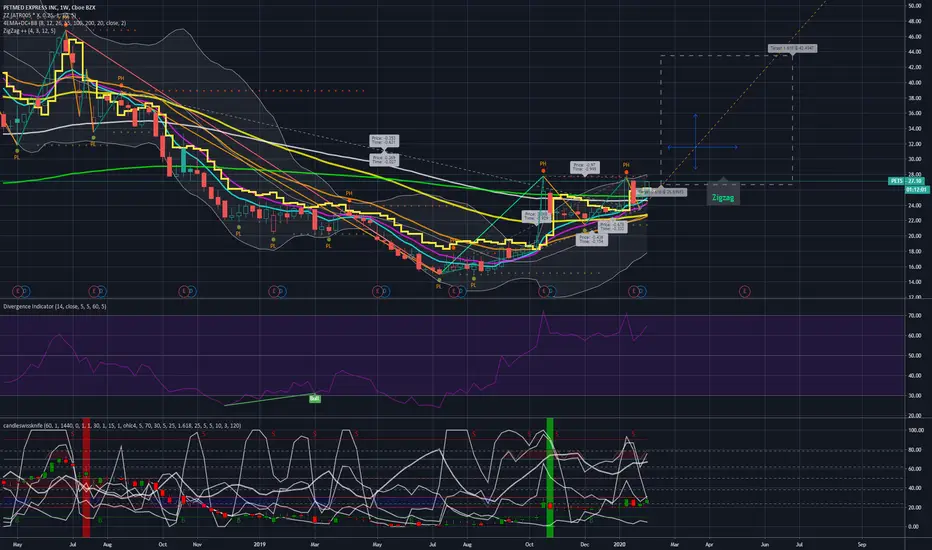Open the 4EMA+DC+BB indicator legend
The height and width of the screenshot is (550, 932).
(x=64, y=23)
